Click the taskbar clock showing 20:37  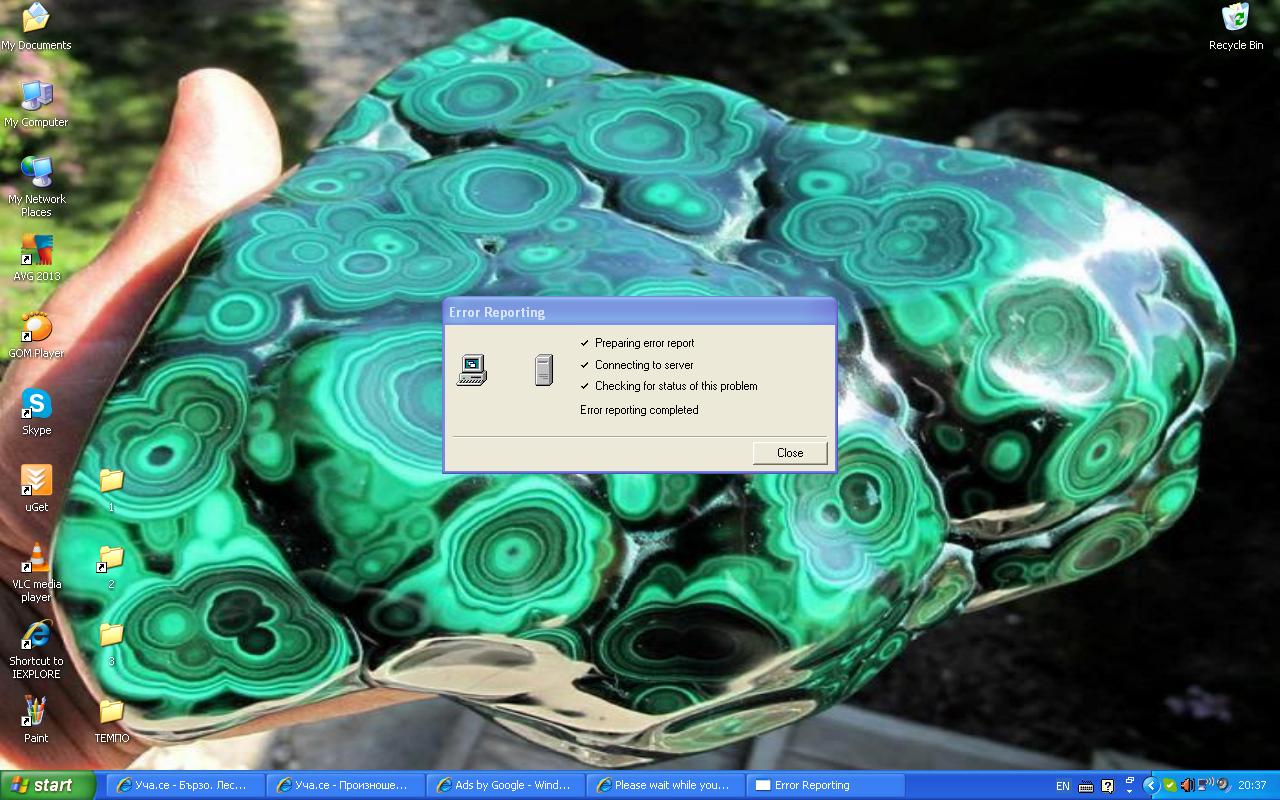1252,785
